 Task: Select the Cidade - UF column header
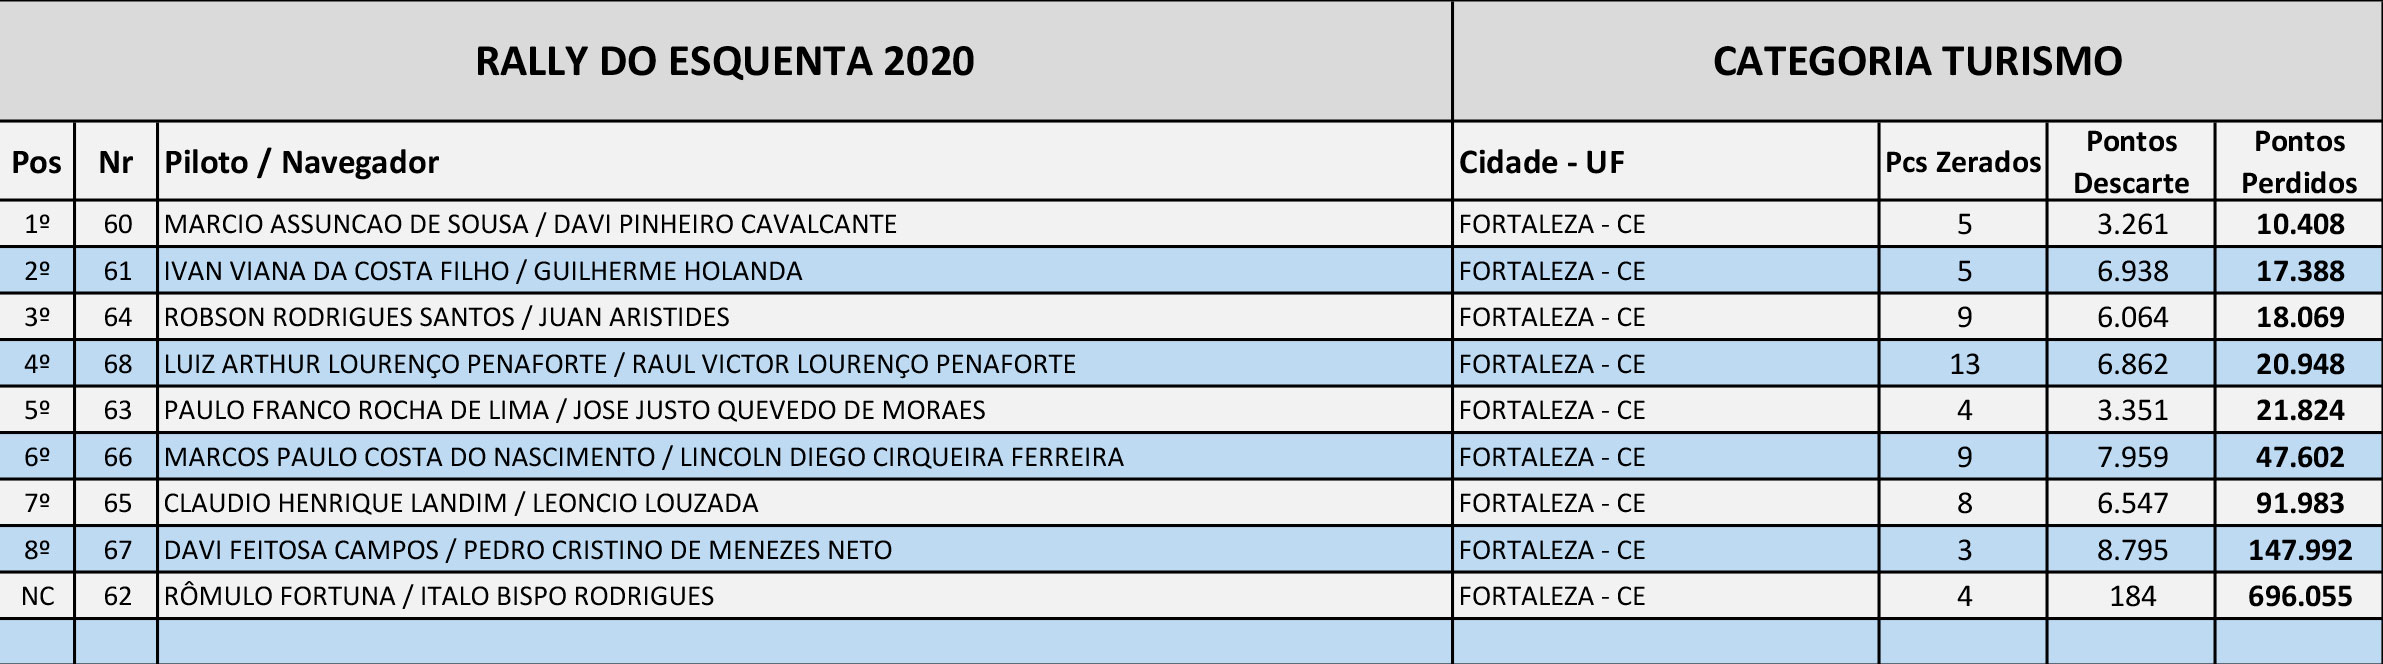(x=1541, y=162)
